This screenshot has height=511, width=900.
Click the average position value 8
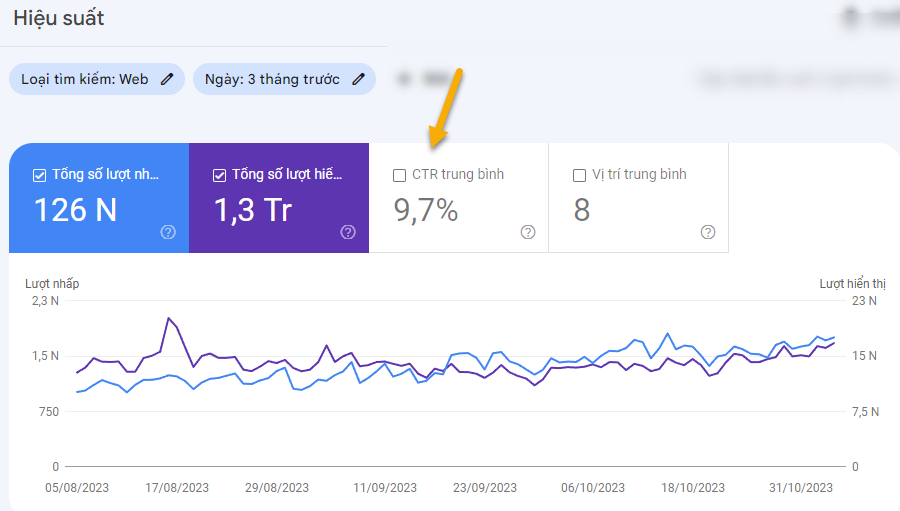(x=582, y=210)
